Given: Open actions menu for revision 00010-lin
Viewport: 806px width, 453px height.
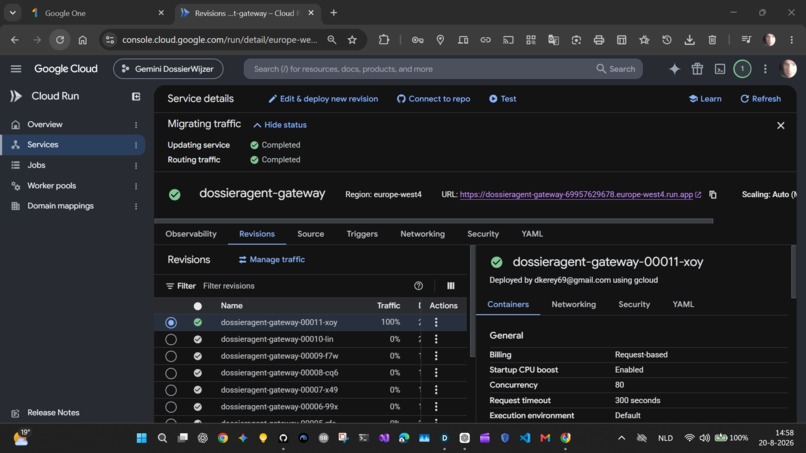Looking at the screenshot, I should tap(436, 339).
